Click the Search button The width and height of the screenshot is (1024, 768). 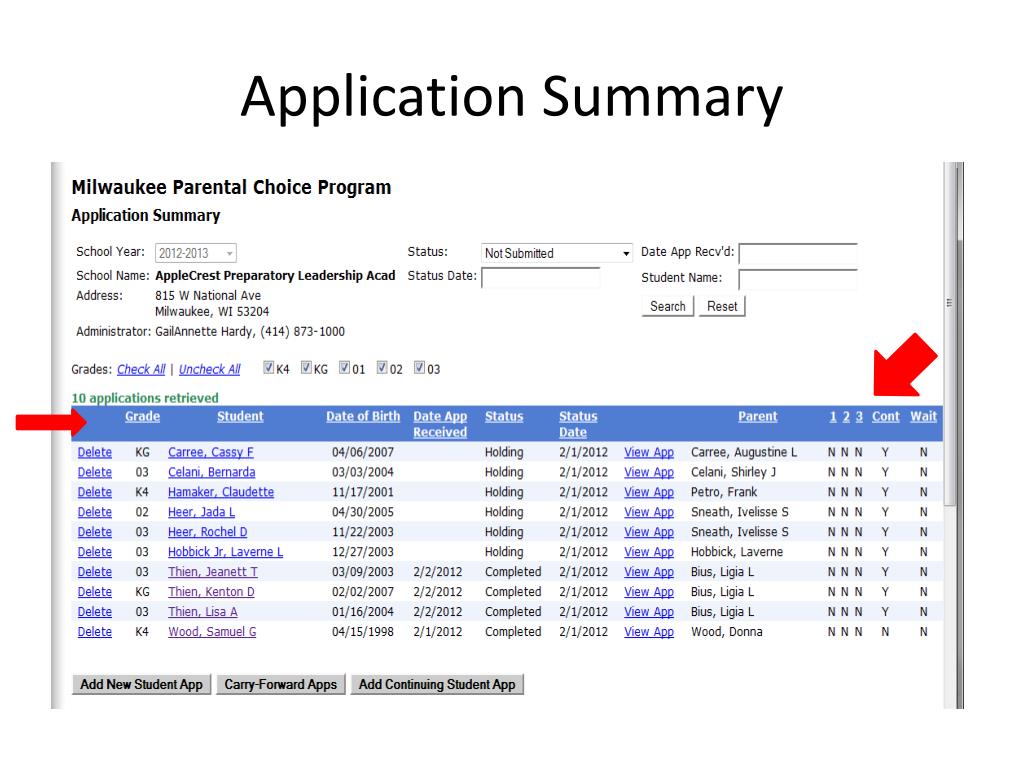click(667, 306)
